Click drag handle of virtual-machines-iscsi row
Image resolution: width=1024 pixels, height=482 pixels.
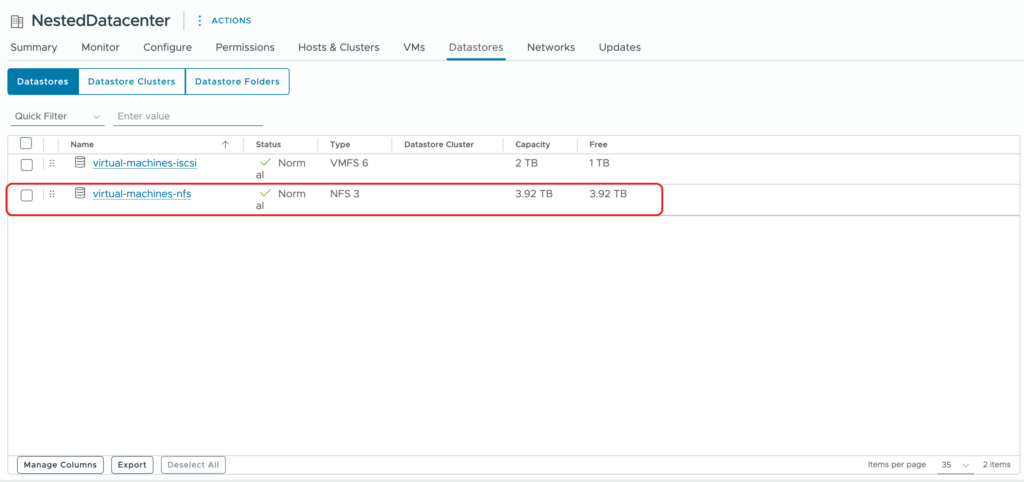click(x=52, y=164)
